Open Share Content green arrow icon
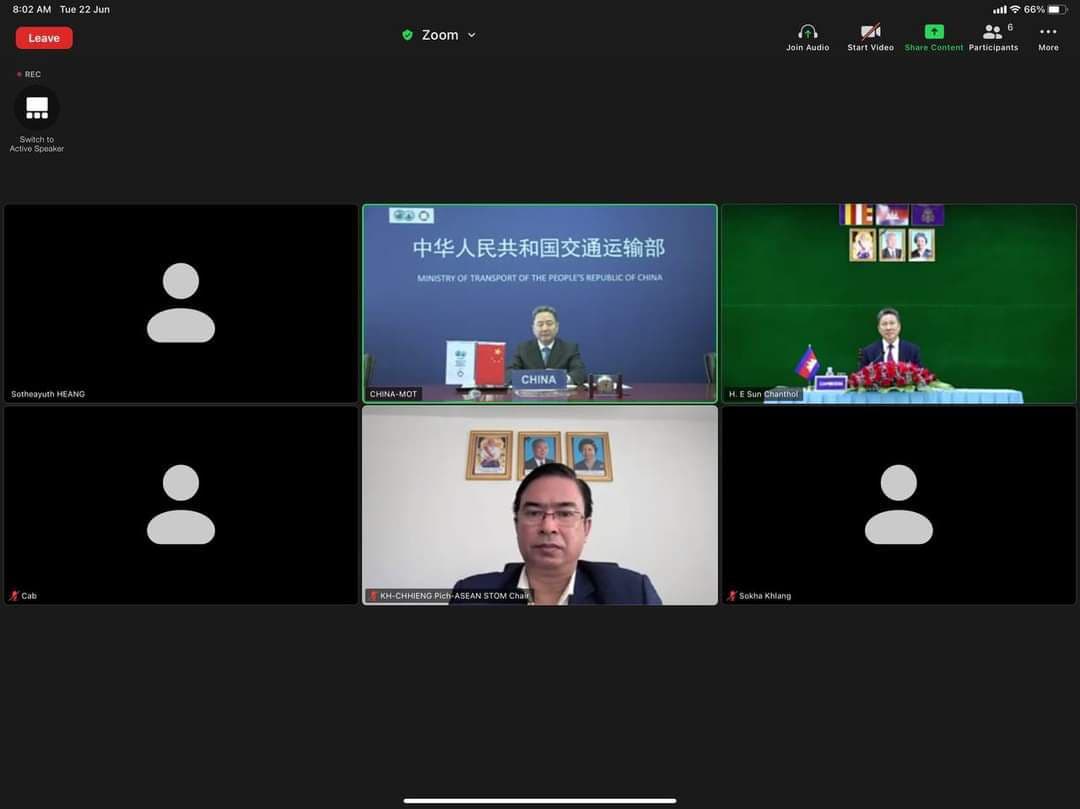 coord(933,32)
